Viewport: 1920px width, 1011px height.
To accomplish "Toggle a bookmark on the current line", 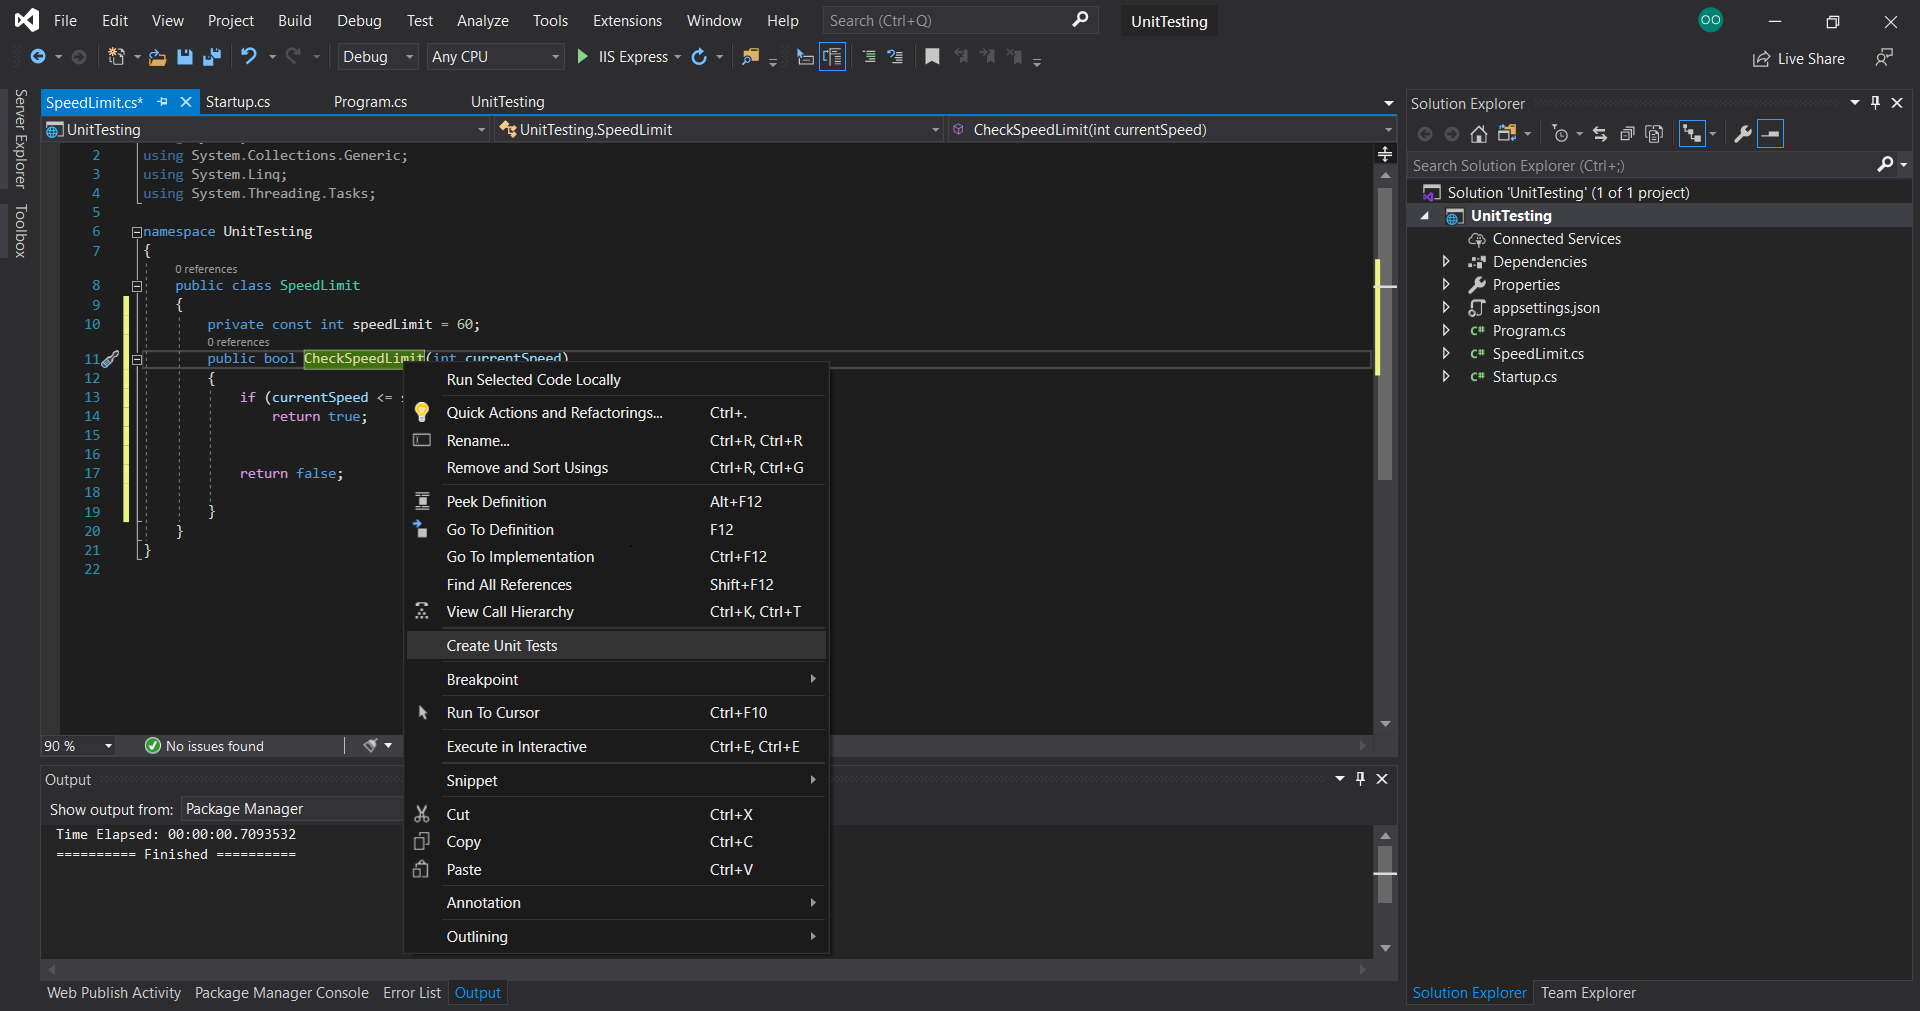I will pyautogui.click(x=931, y=57).
